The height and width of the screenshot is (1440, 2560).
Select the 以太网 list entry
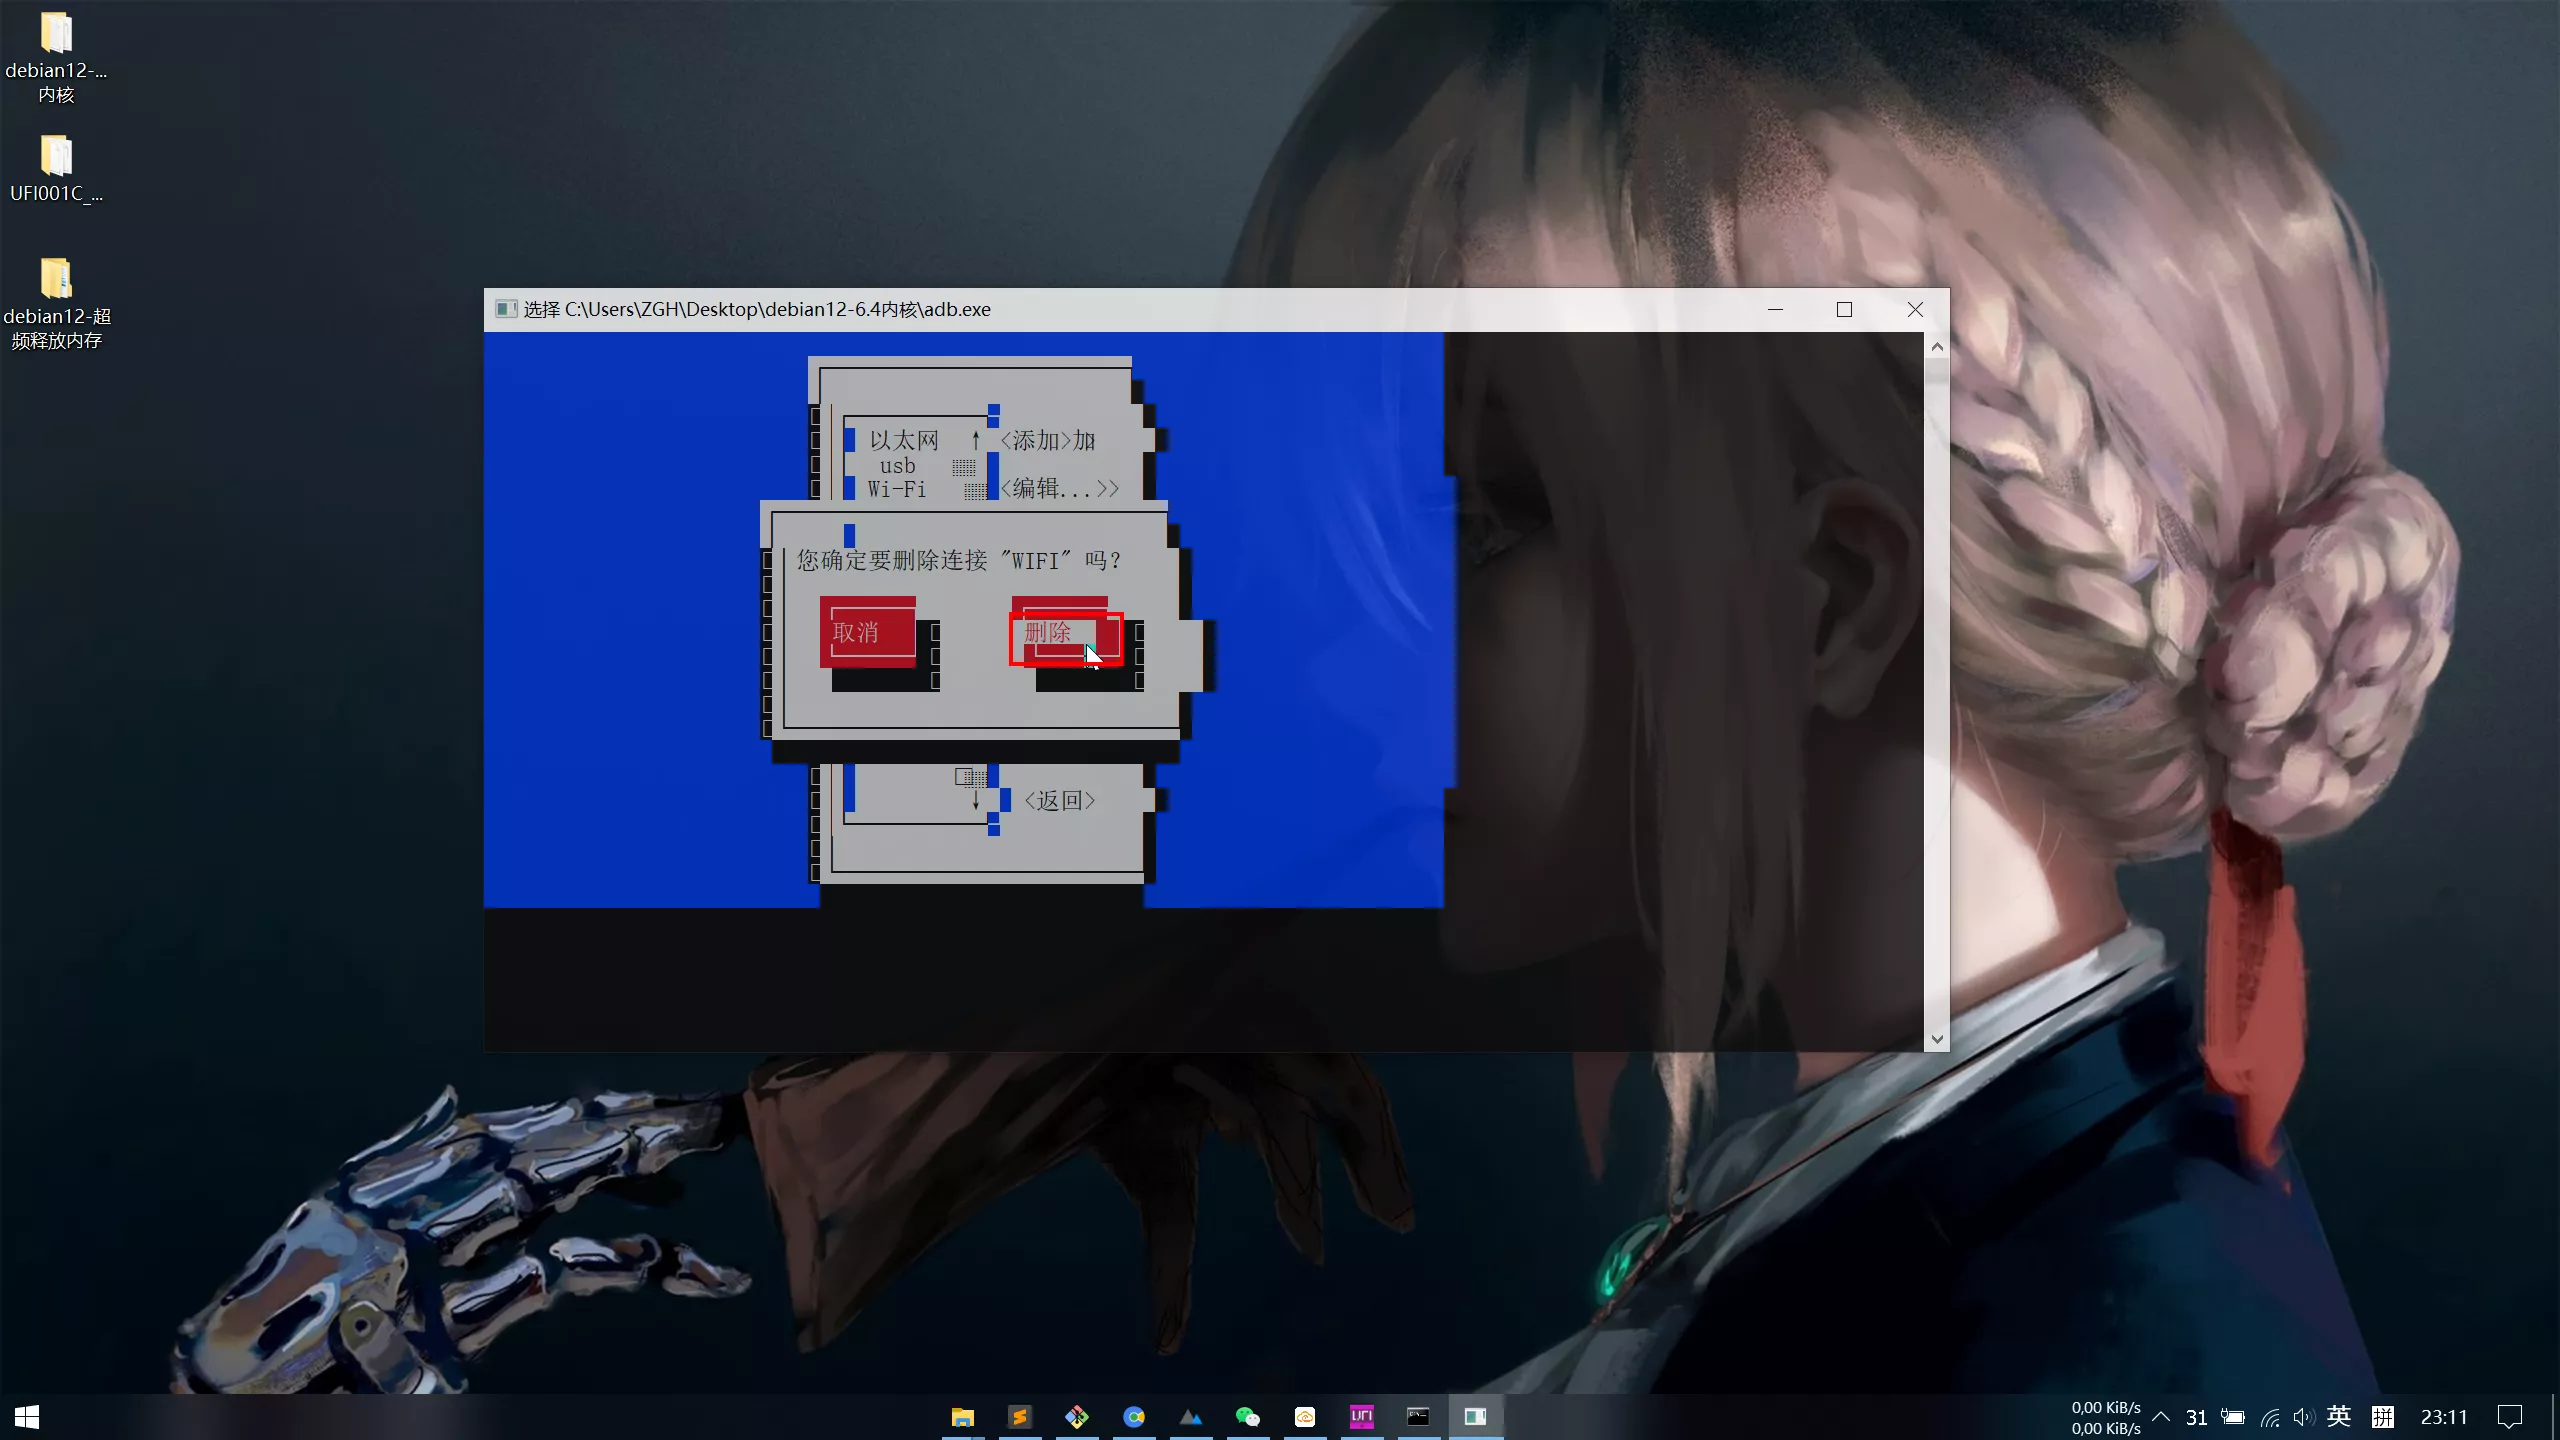(903, 440)
